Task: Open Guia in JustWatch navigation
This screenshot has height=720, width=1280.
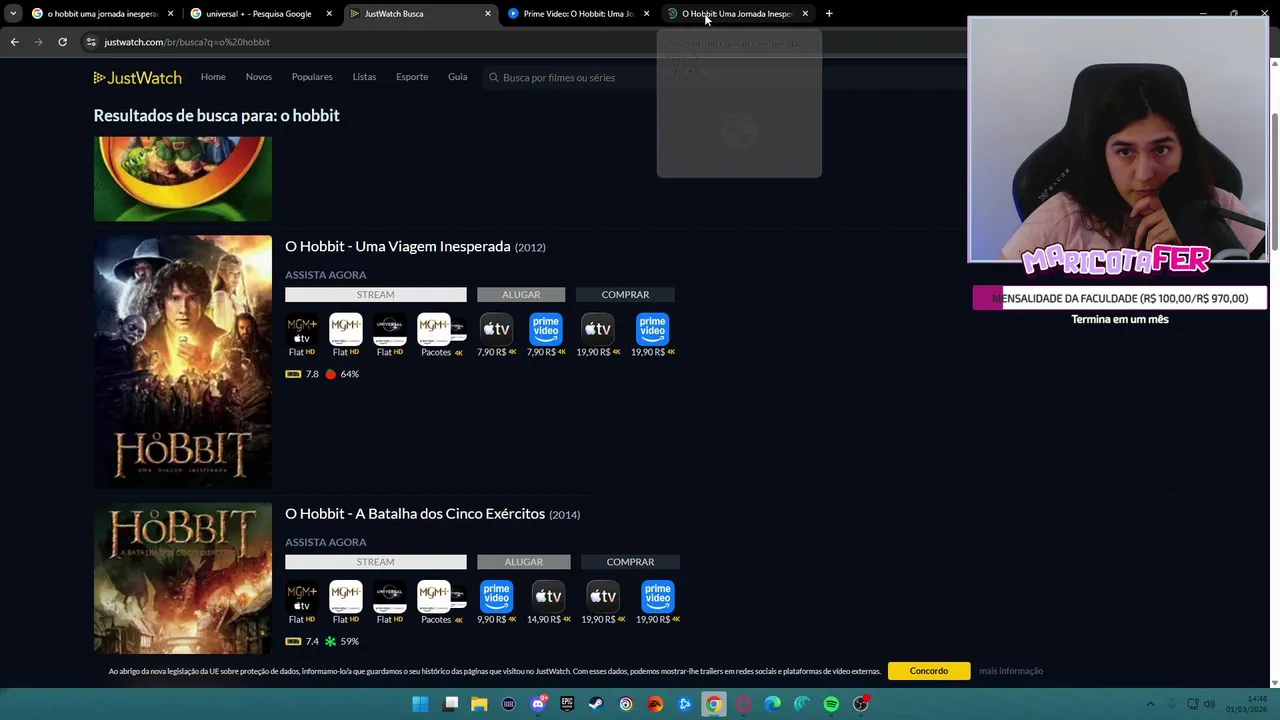Action: tap(457, 77)
